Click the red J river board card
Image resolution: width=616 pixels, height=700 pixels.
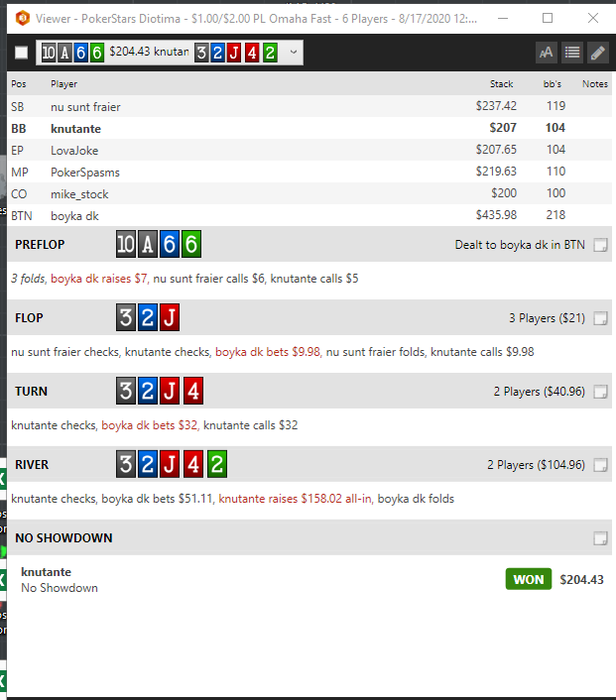(x=170, y=464)
